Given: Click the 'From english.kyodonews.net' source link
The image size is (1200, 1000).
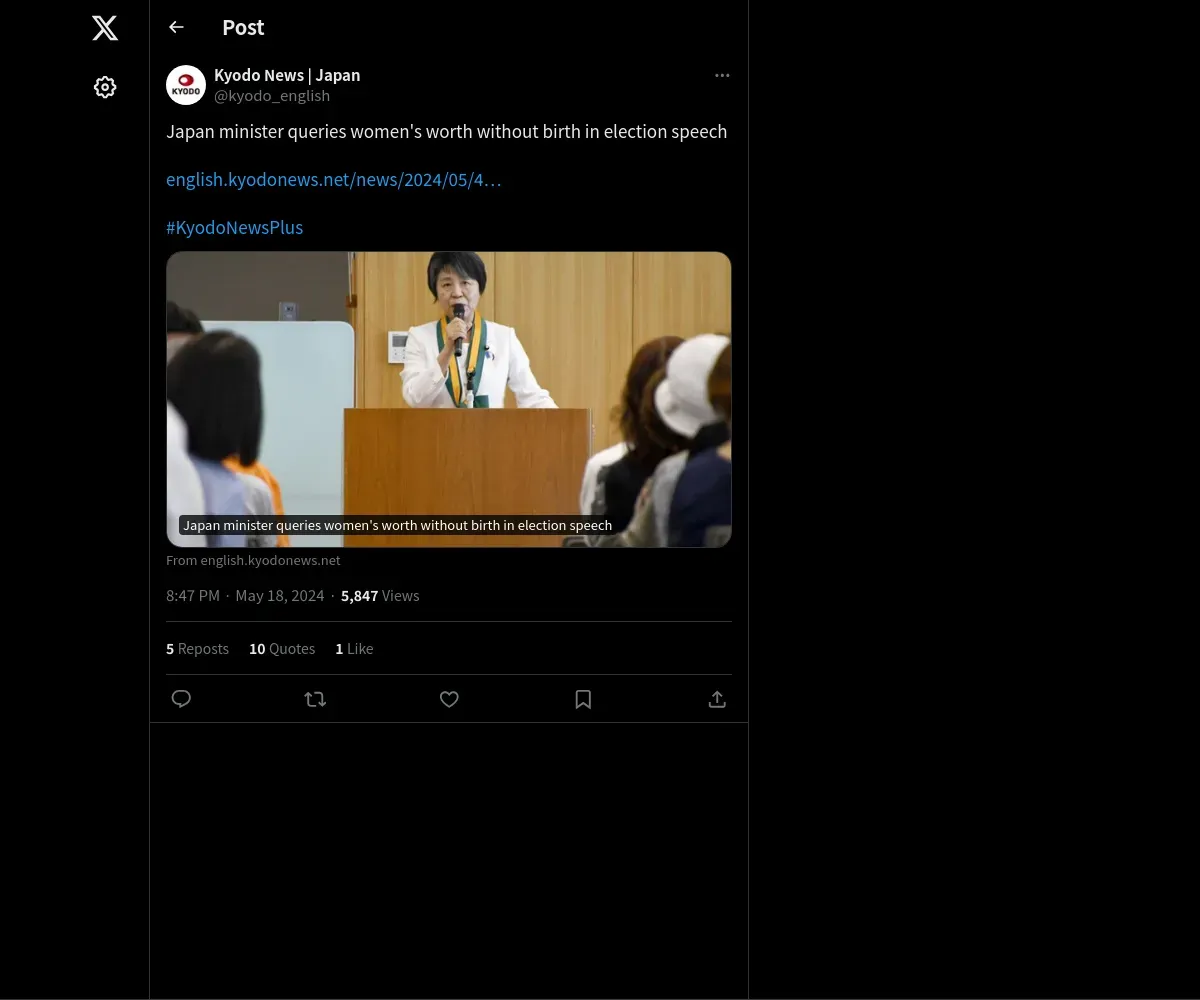Looking at the screenshot, I should pos(253,561).
